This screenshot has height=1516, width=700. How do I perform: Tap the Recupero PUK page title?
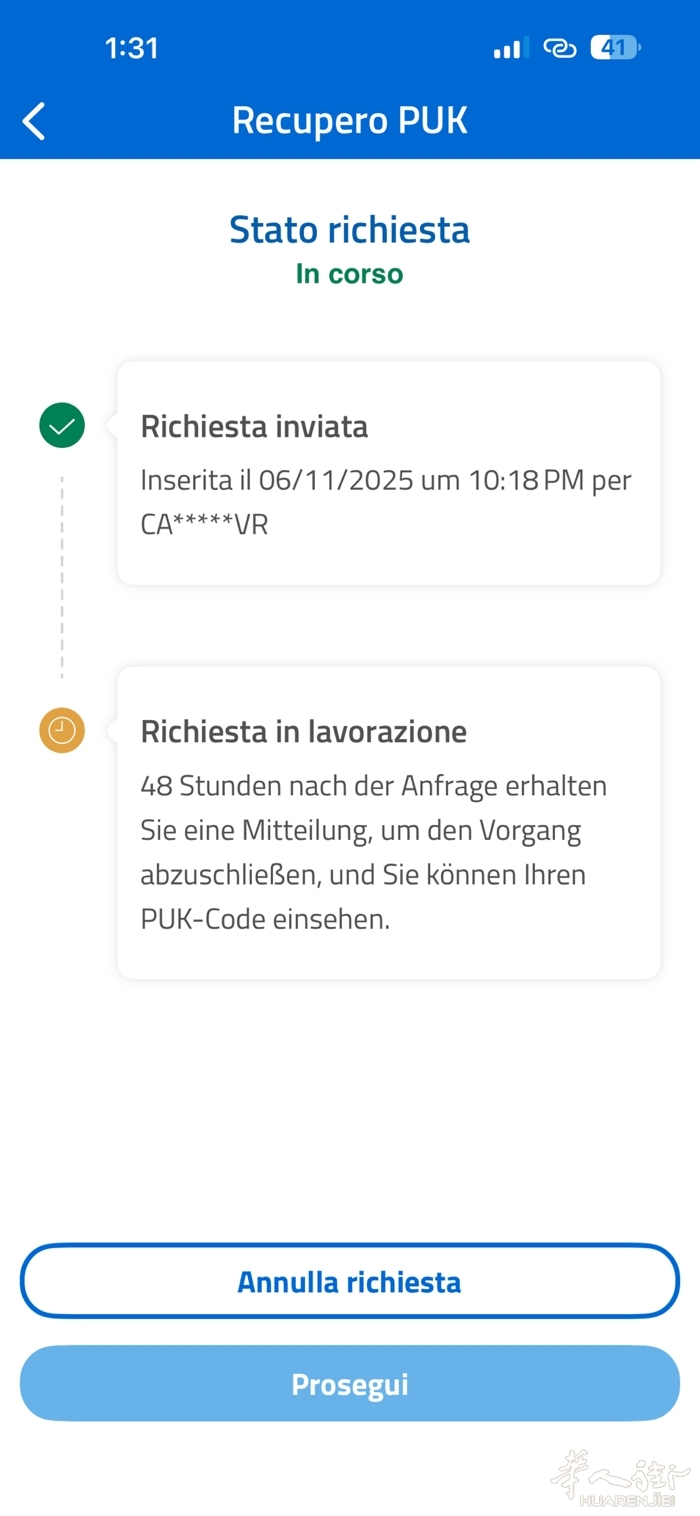coord(350,121)
